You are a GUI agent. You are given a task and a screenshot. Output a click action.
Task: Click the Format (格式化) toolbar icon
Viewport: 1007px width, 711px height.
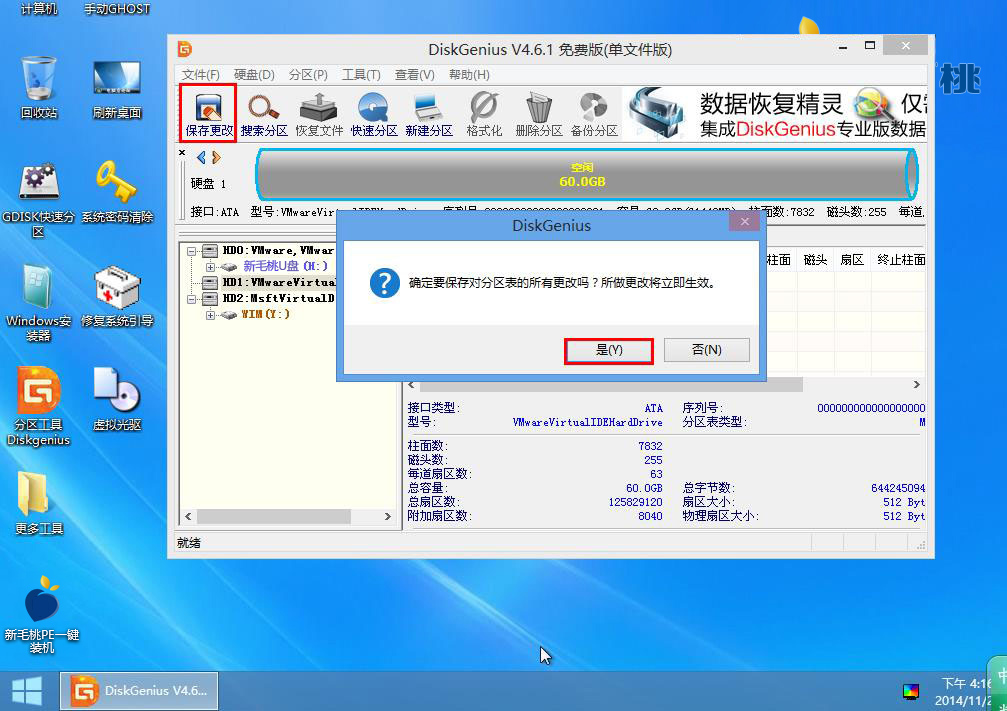pos(484,114)
